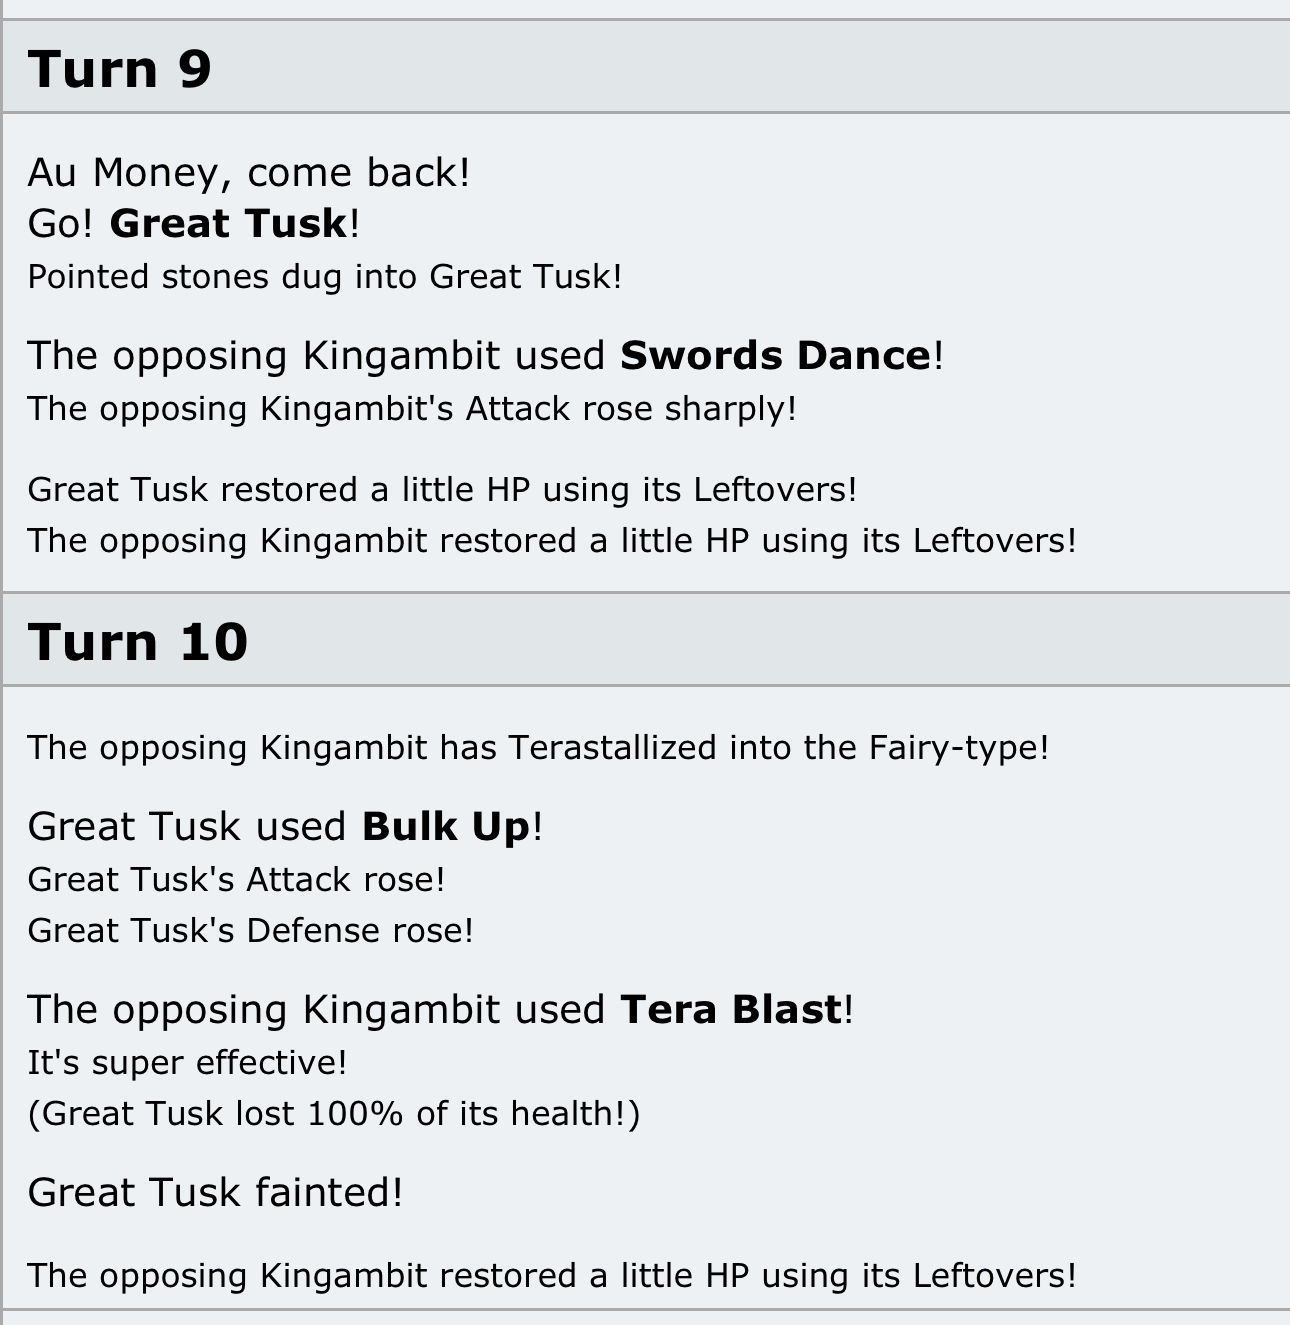Viewport: 1290px width, 1325px height.
Task: Click the 'Great Tusk fainted!' message
Action: pyautogui.click(x=215, y=1193)
